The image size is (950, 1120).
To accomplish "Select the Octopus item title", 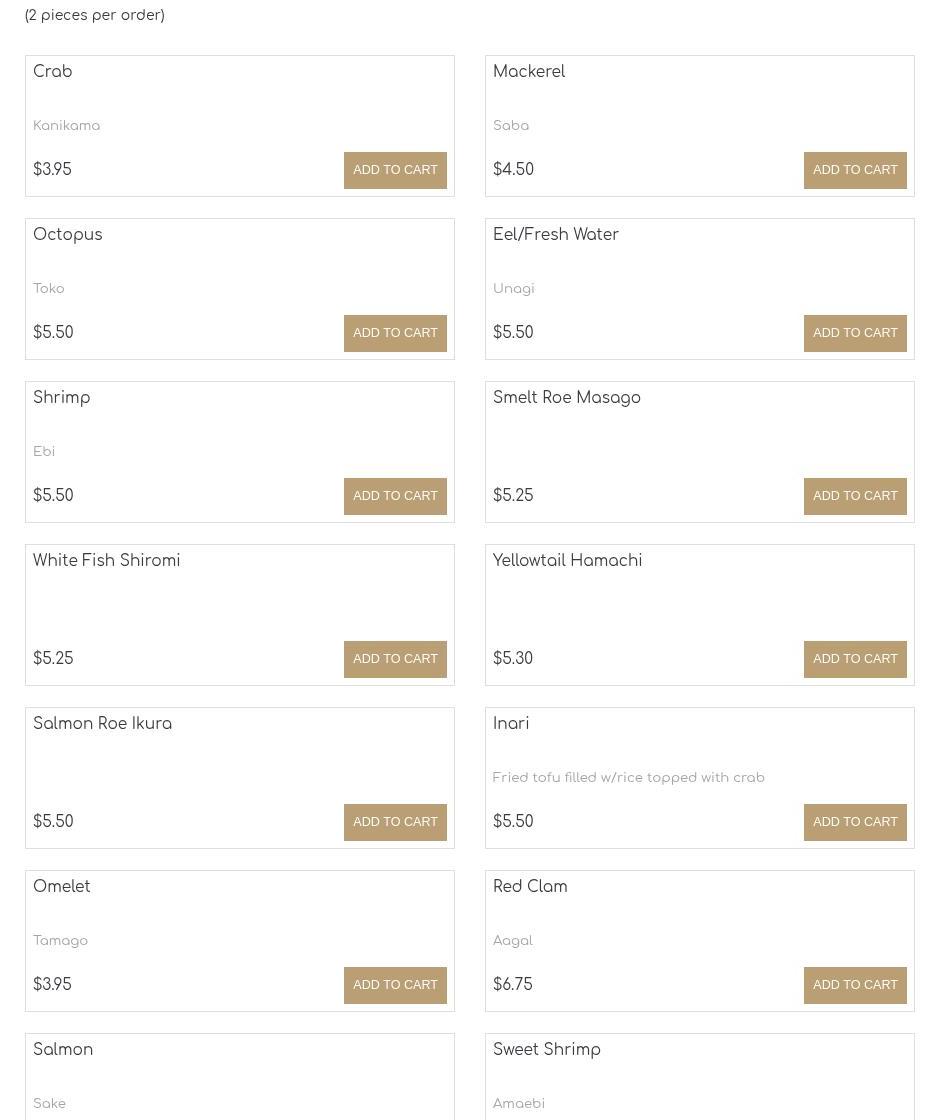I will (x=67, y=235).
